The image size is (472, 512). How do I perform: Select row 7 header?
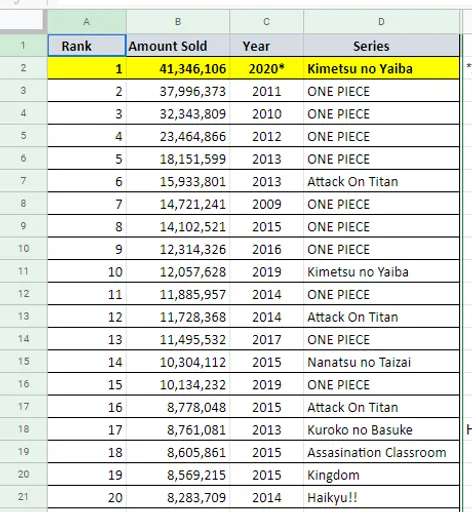(23, 181)
